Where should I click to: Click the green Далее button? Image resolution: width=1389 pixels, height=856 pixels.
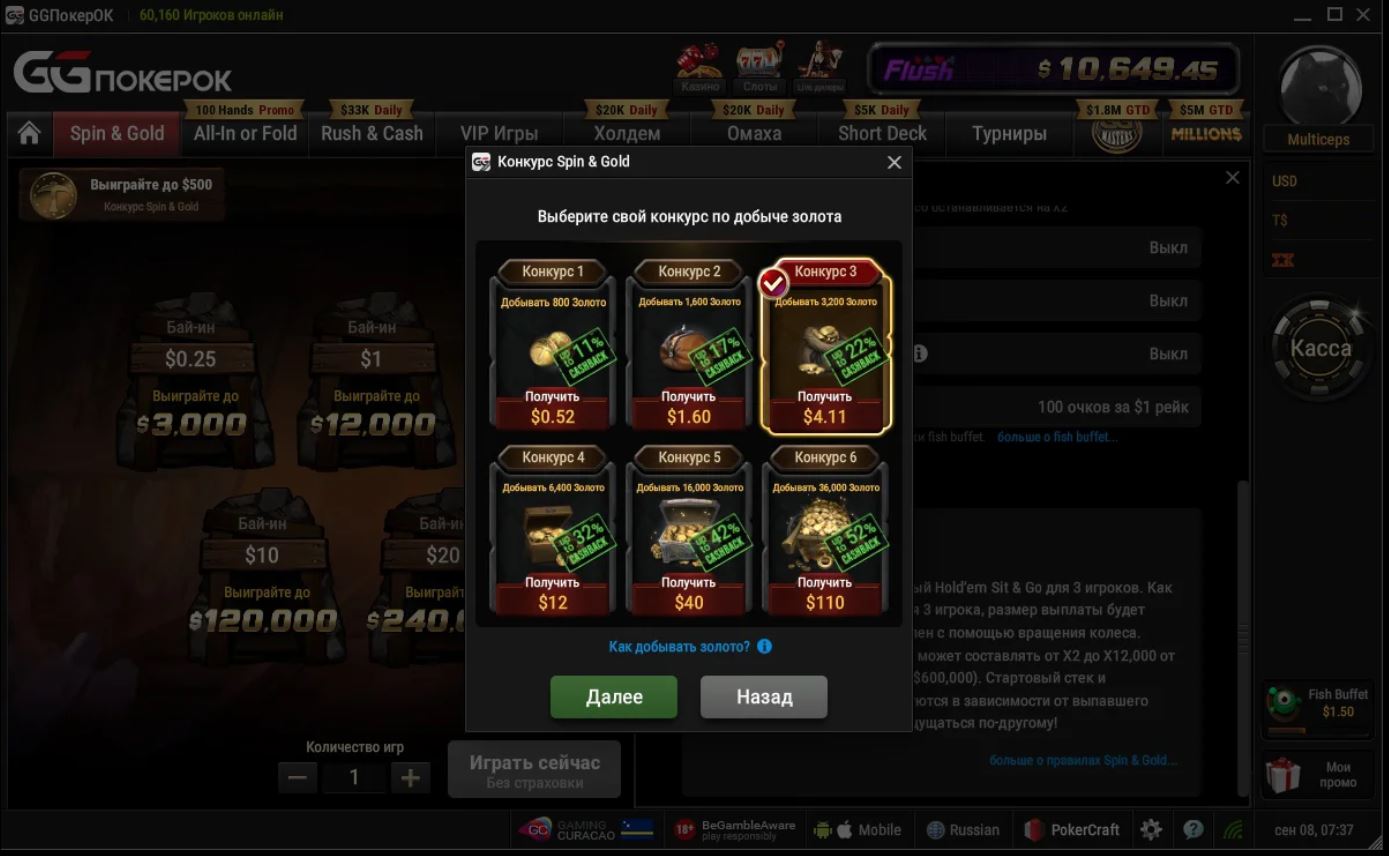tap(614, 697)
